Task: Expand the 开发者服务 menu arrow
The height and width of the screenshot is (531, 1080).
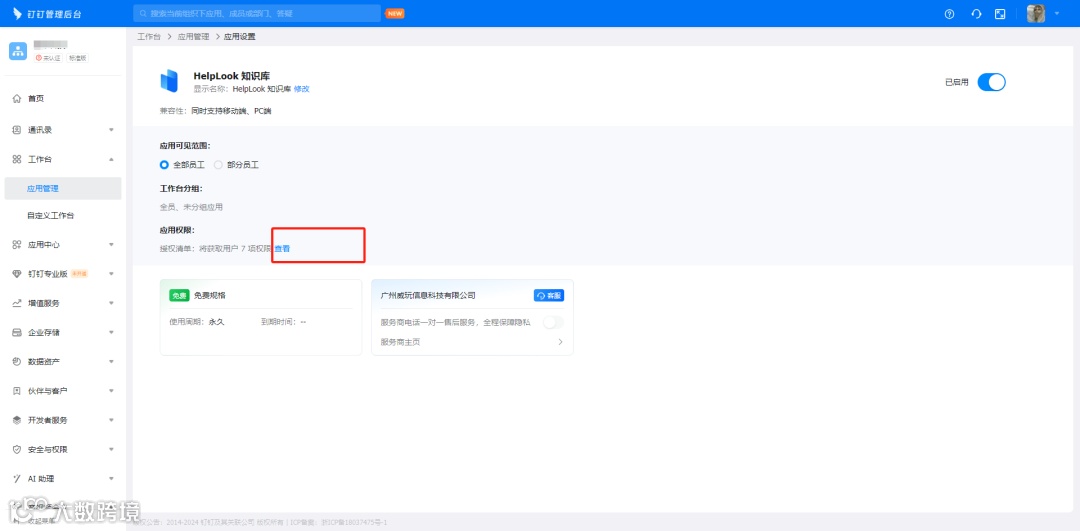Action: coord(111,420)
